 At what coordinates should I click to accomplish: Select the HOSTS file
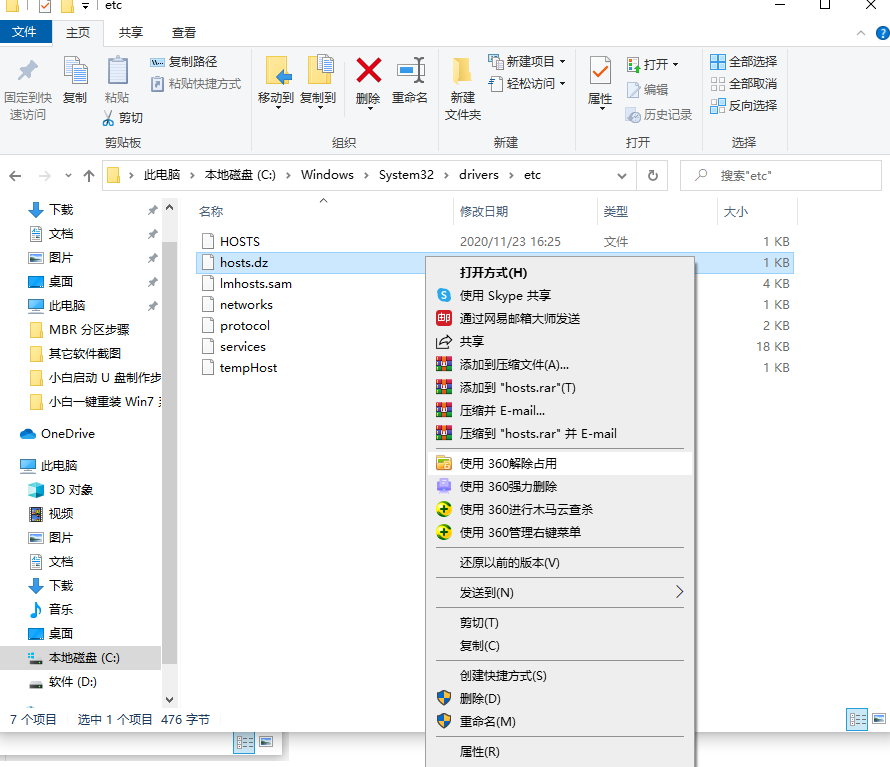click(x=240, y=242)
